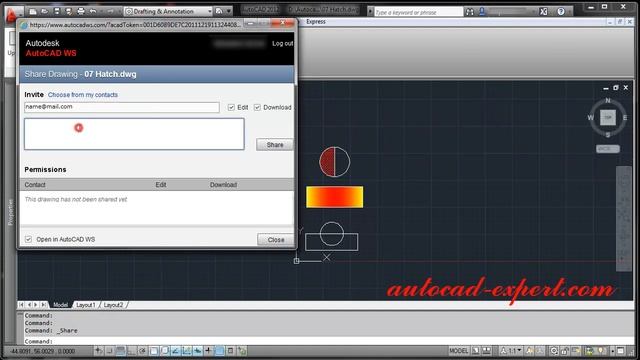Click the Save As icon in Quick Access toolbar

click(69, 11)
